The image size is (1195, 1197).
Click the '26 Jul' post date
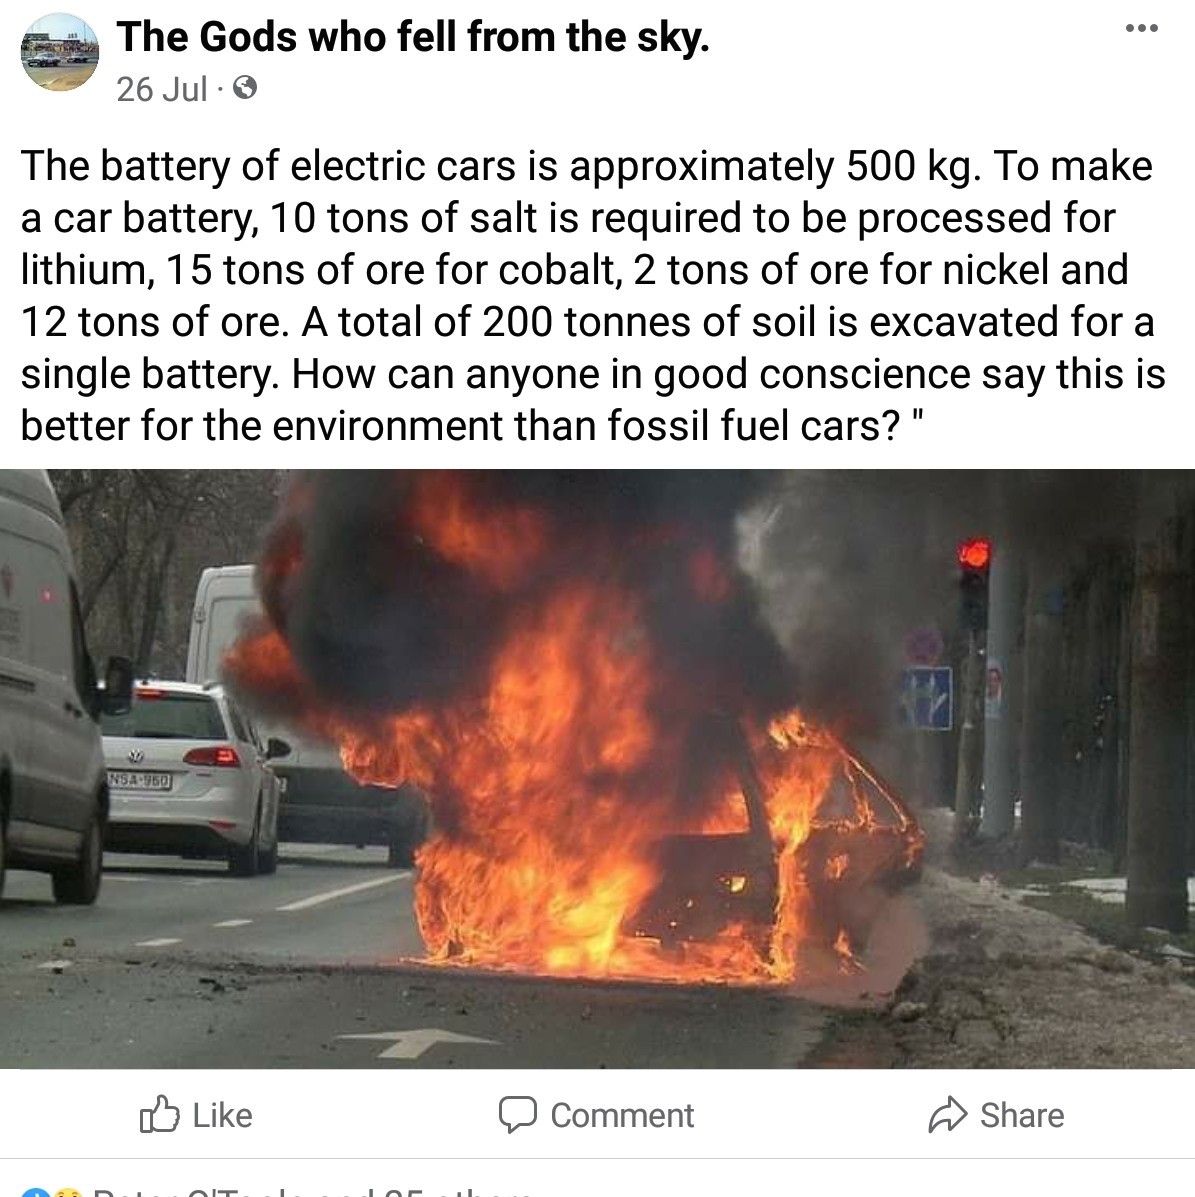[162, 89]
